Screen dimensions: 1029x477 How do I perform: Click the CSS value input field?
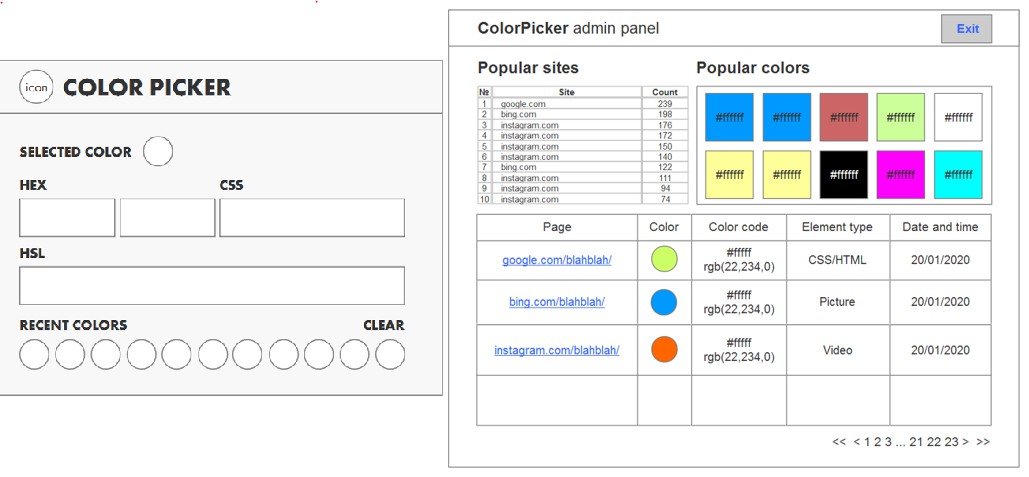pyautogui.click(x=312, y=217)
